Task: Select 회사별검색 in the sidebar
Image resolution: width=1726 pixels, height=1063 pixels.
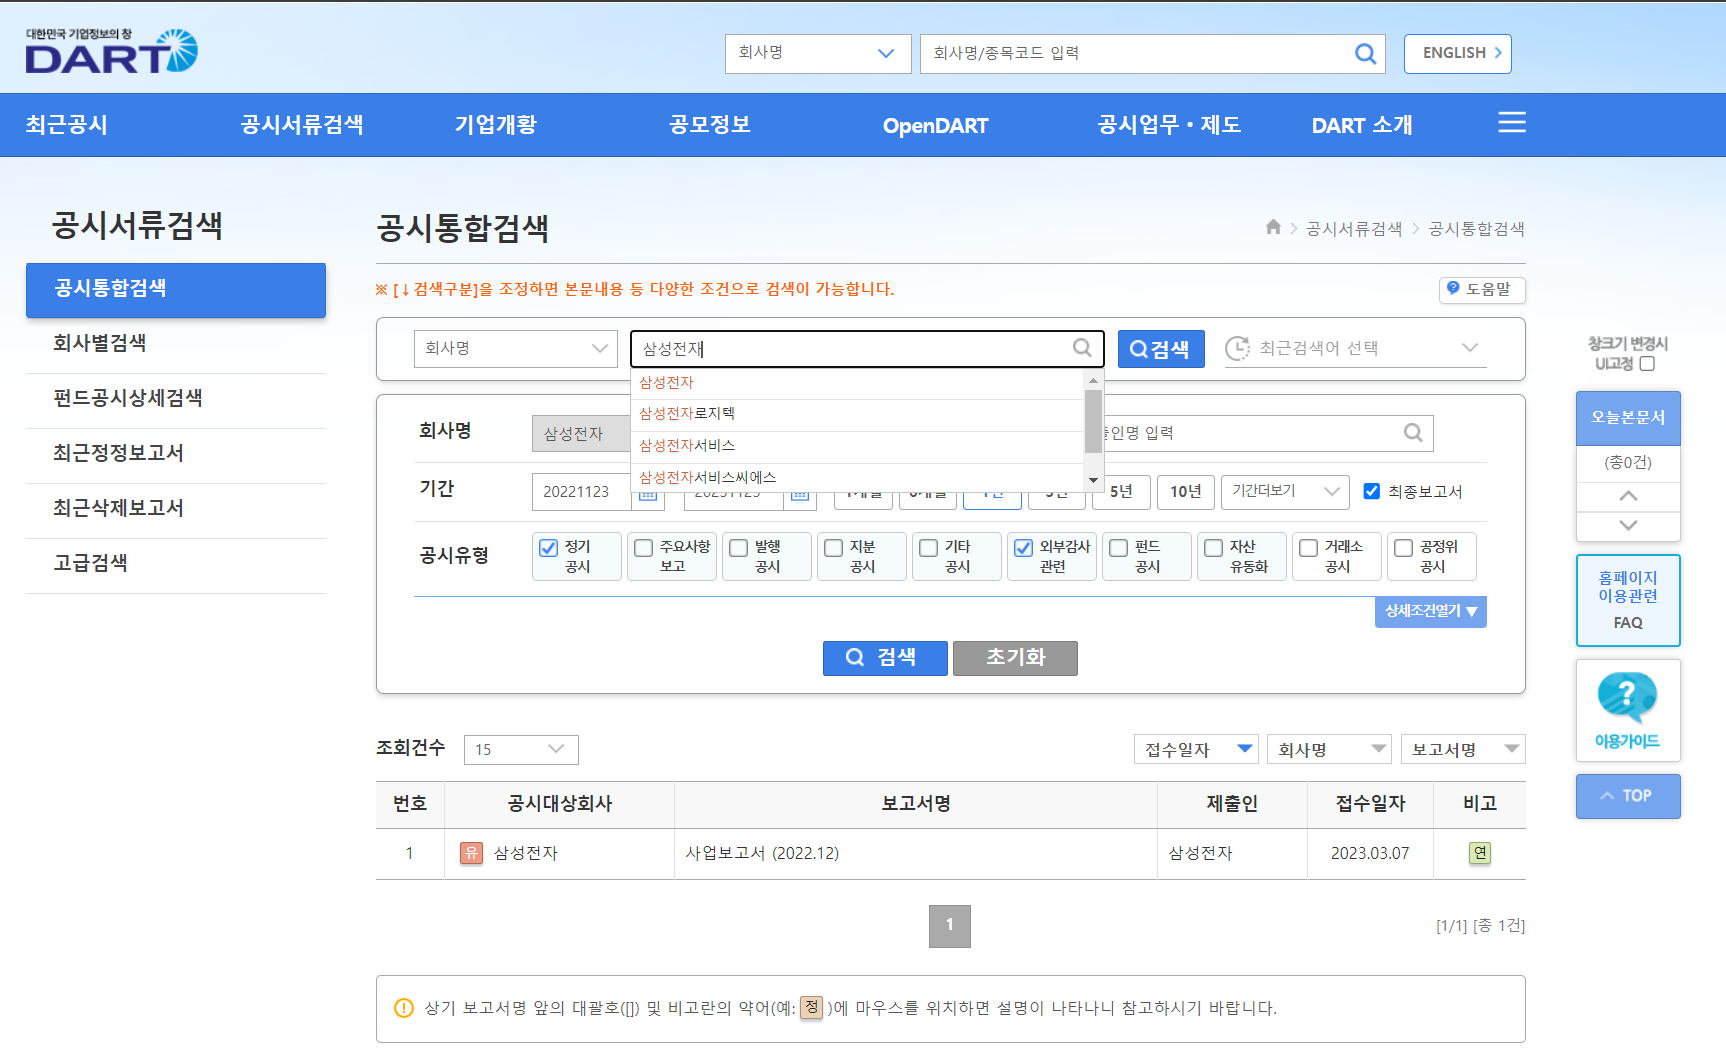Action: (176, 343)
